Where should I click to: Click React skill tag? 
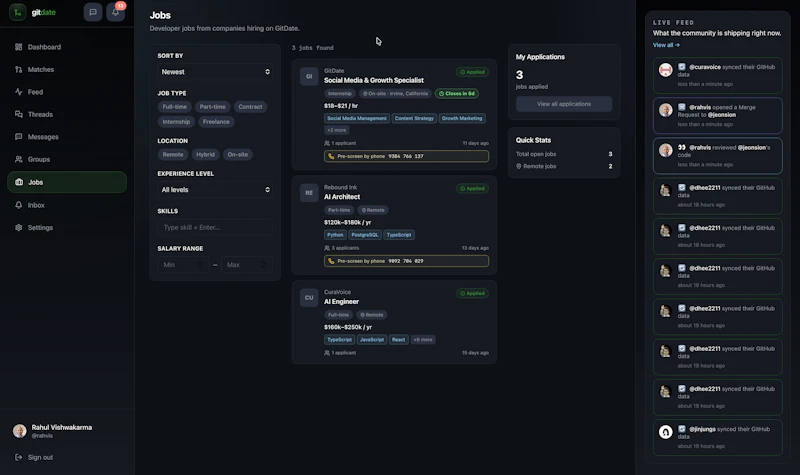pos(398,340)
